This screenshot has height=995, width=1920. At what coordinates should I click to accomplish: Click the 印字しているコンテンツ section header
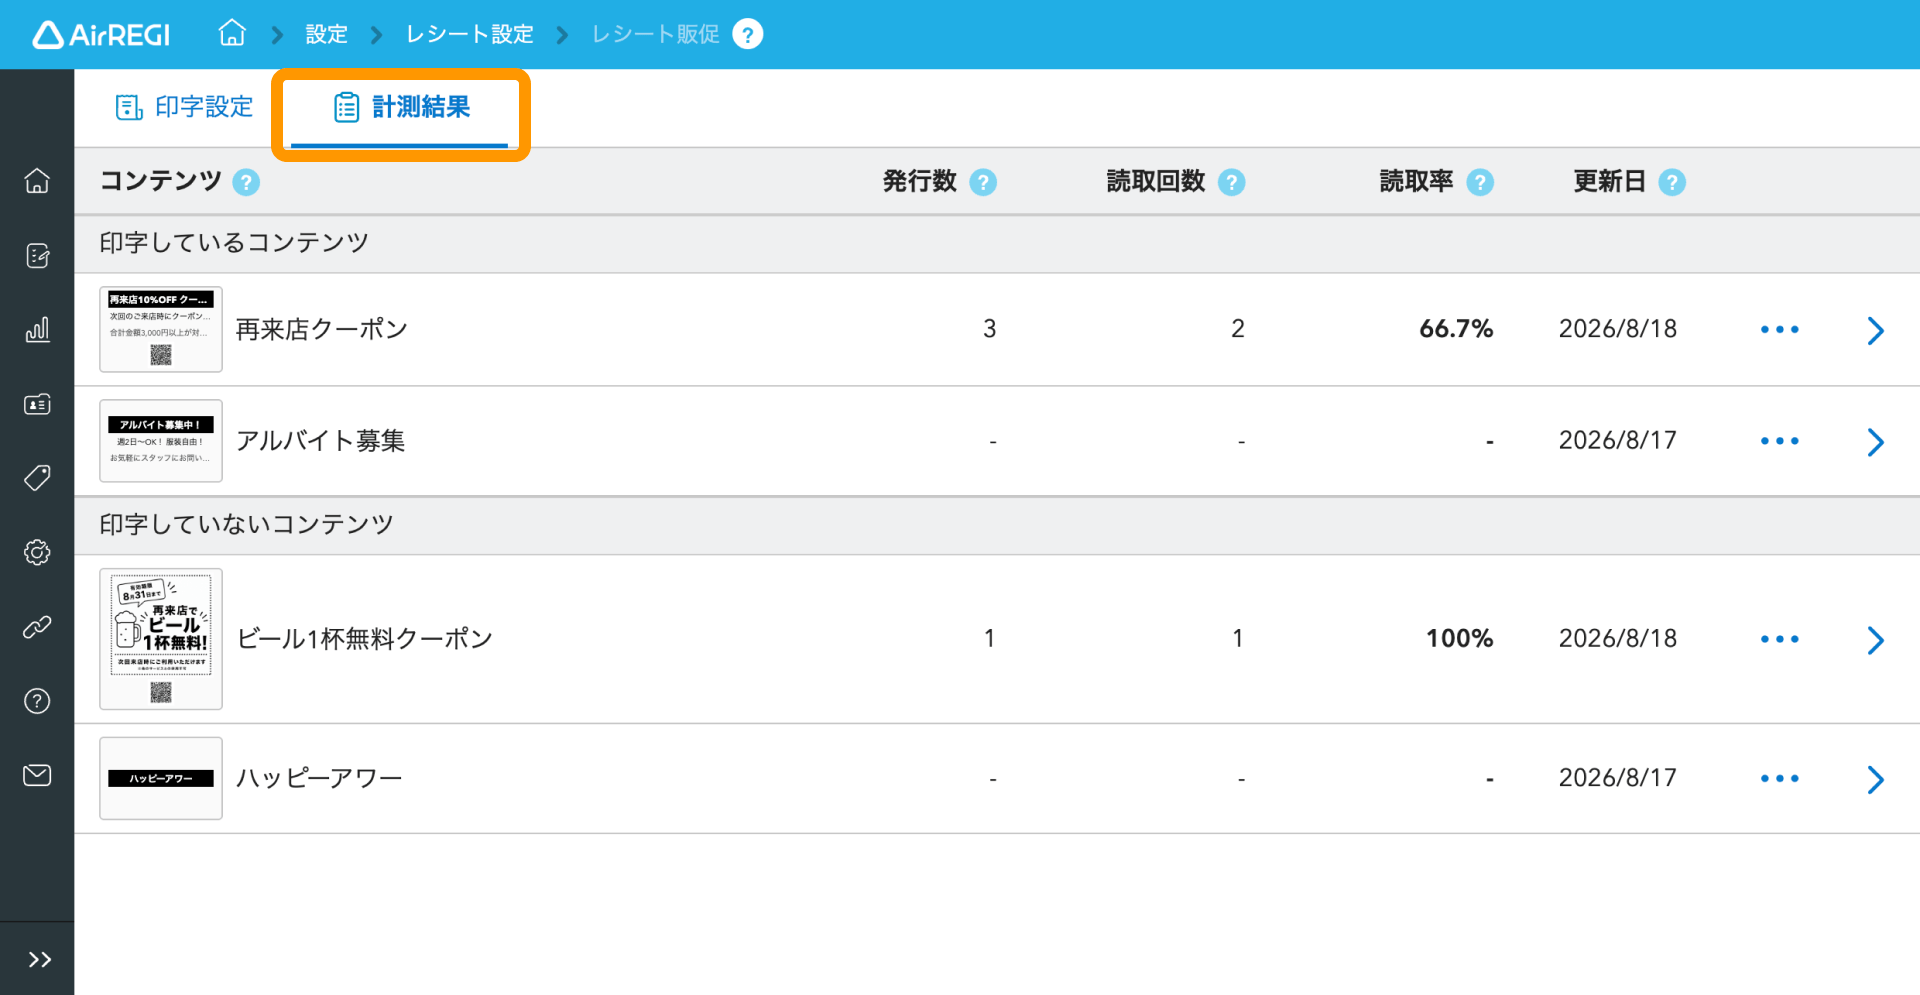(x=234, y=243)
